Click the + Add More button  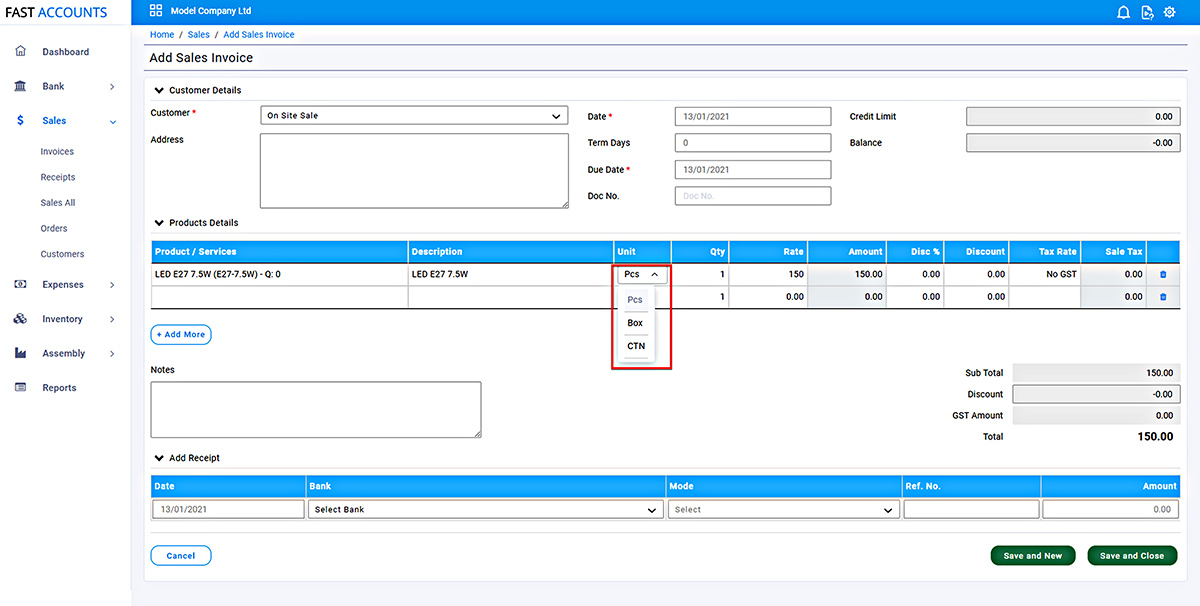click(x=181, y=334)
